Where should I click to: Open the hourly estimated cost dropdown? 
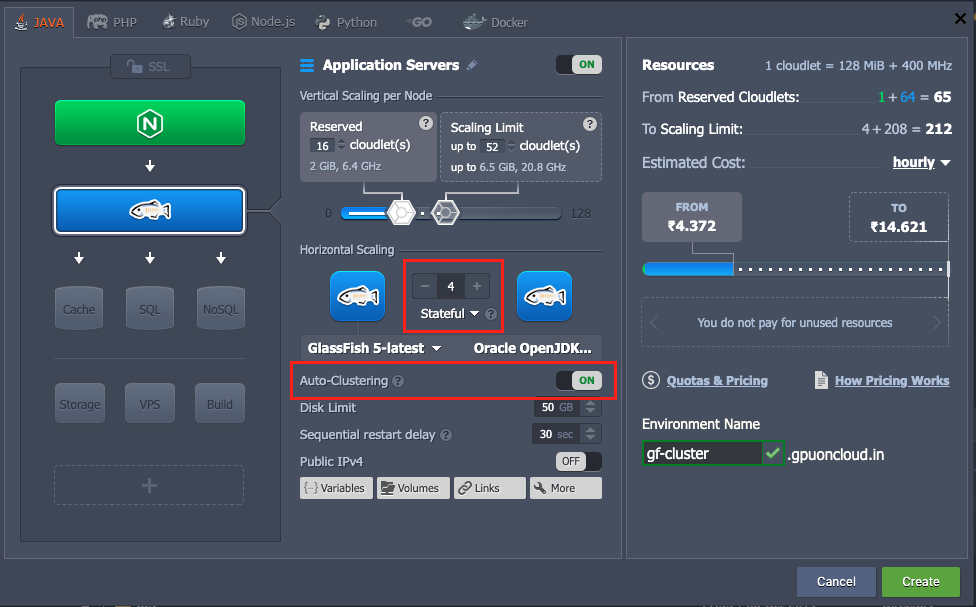(921, 162)
